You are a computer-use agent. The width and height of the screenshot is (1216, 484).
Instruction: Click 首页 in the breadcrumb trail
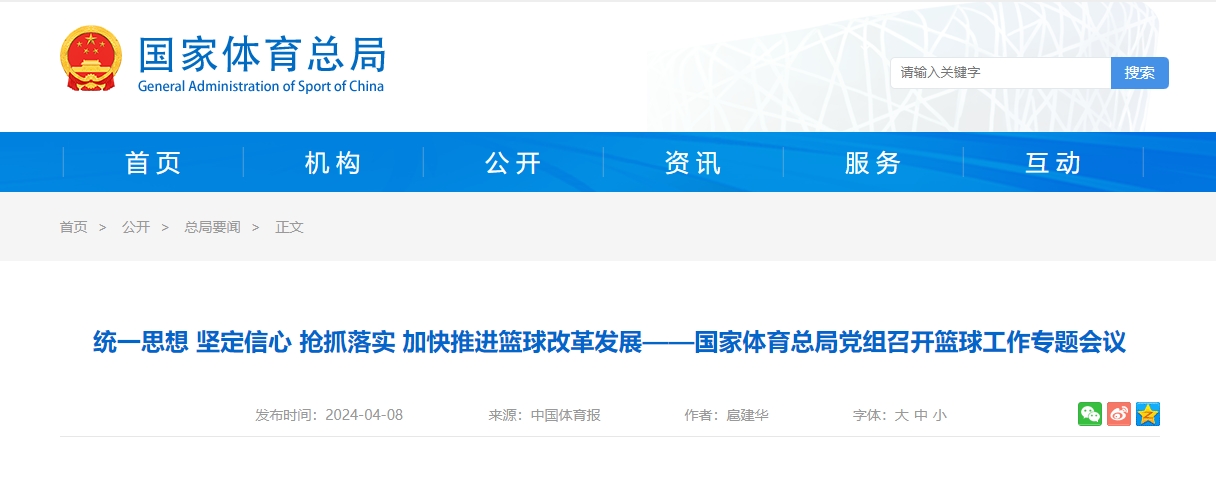(73, 227)
